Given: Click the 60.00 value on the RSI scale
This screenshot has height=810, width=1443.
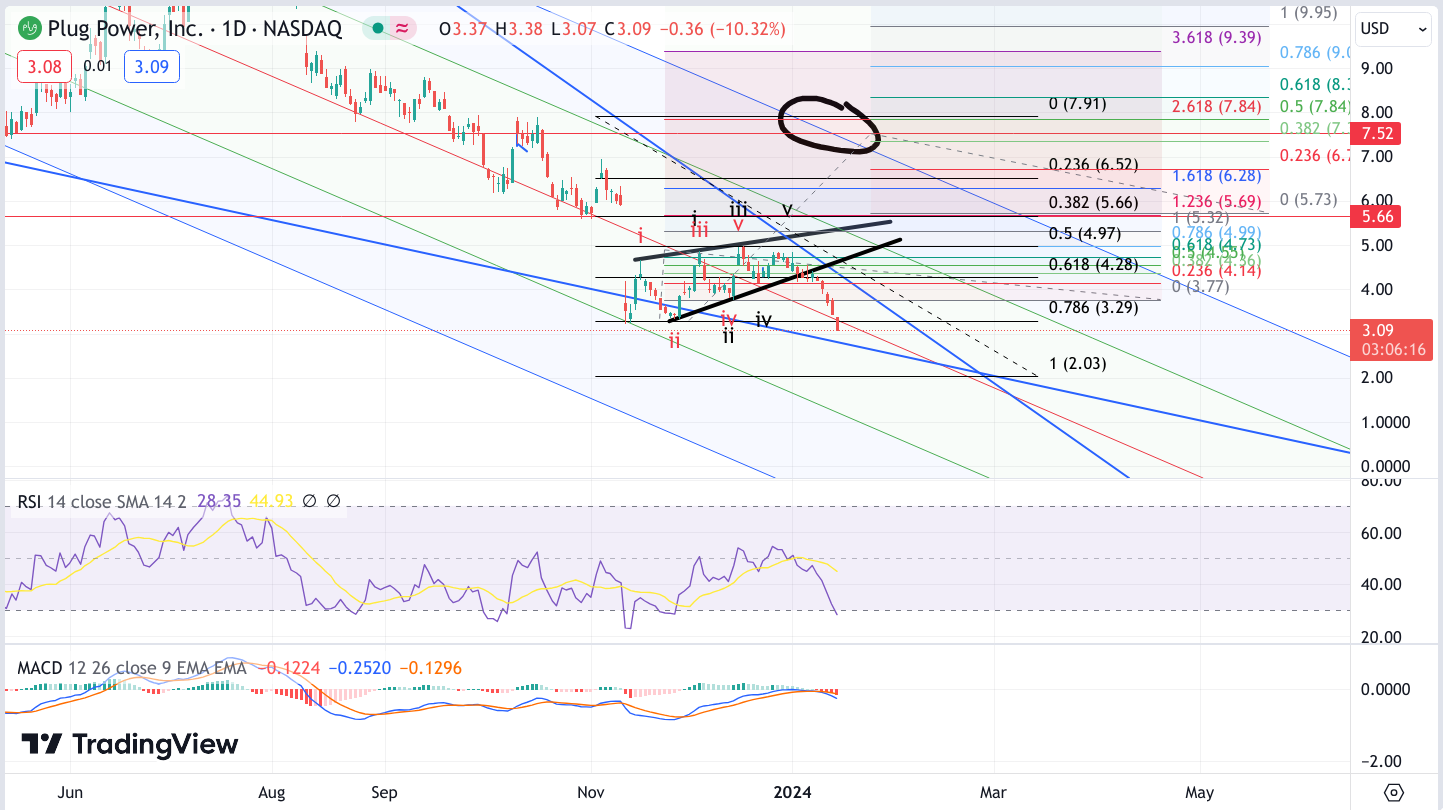Looking at the screenshot, I should coord(1381,533).
